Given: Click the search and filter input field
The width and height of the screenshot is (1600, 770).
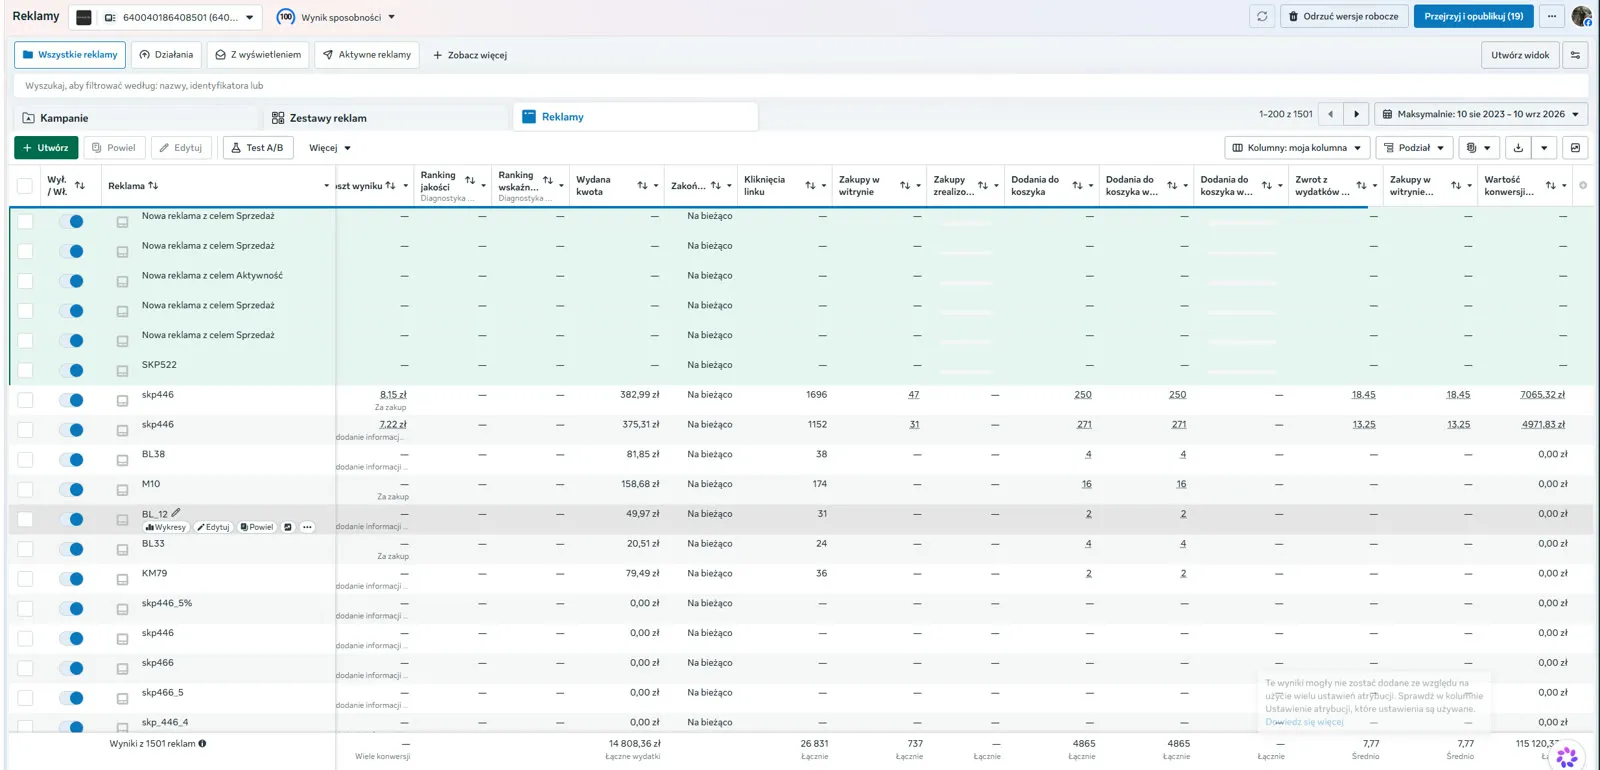Looking at the screenshot, I should coord(800,86).
